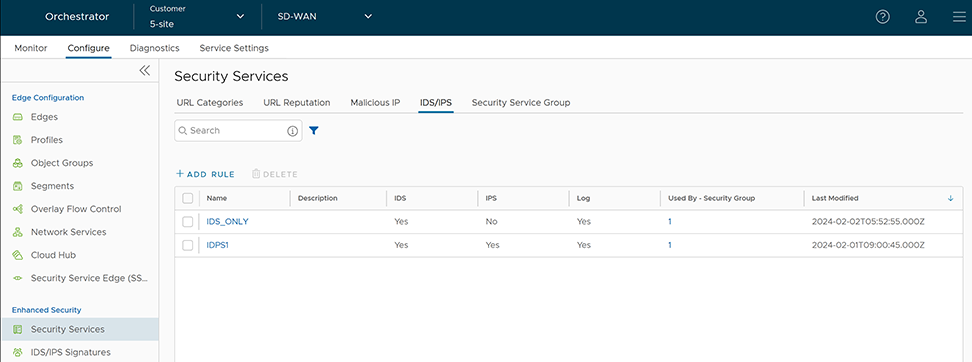
Task: Toggle the select-all header checkbox
Action: click(x=188, y=198)
